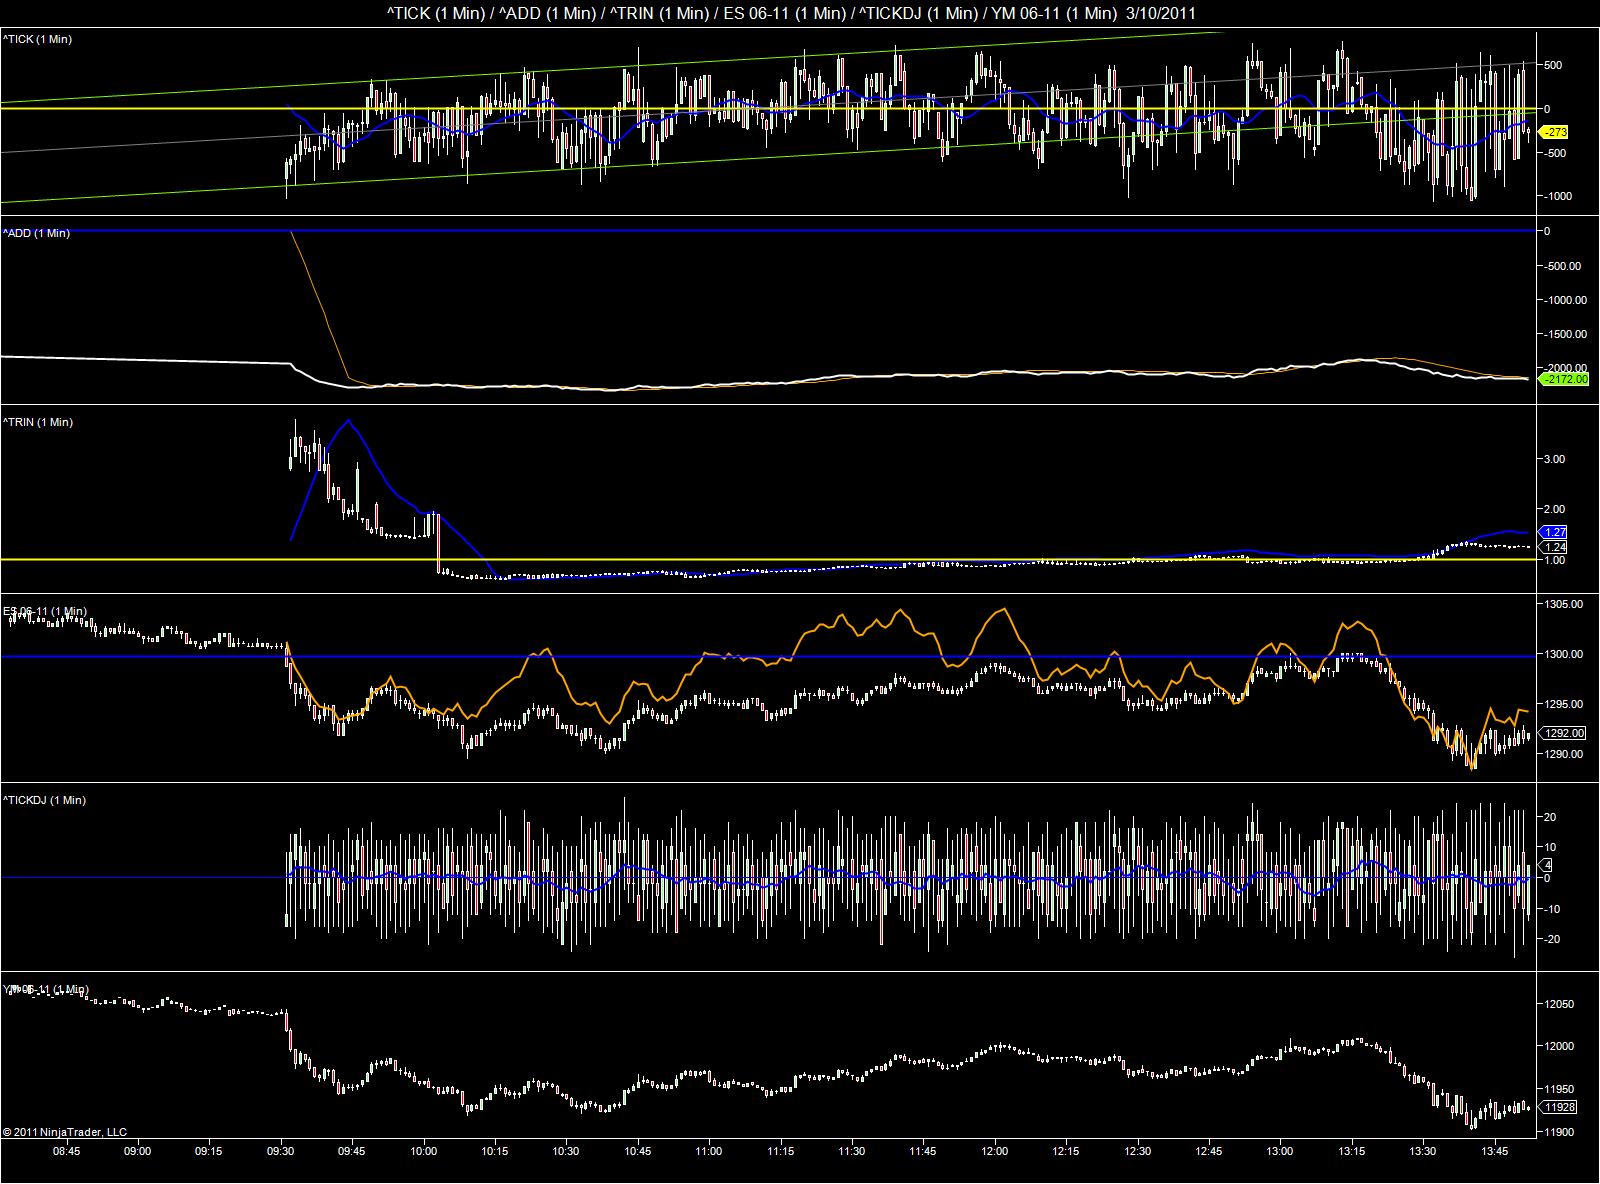The image size is (1600, 1184).
Task: Click the 12:00 time axis label
Action: (x=995, y=1151)
